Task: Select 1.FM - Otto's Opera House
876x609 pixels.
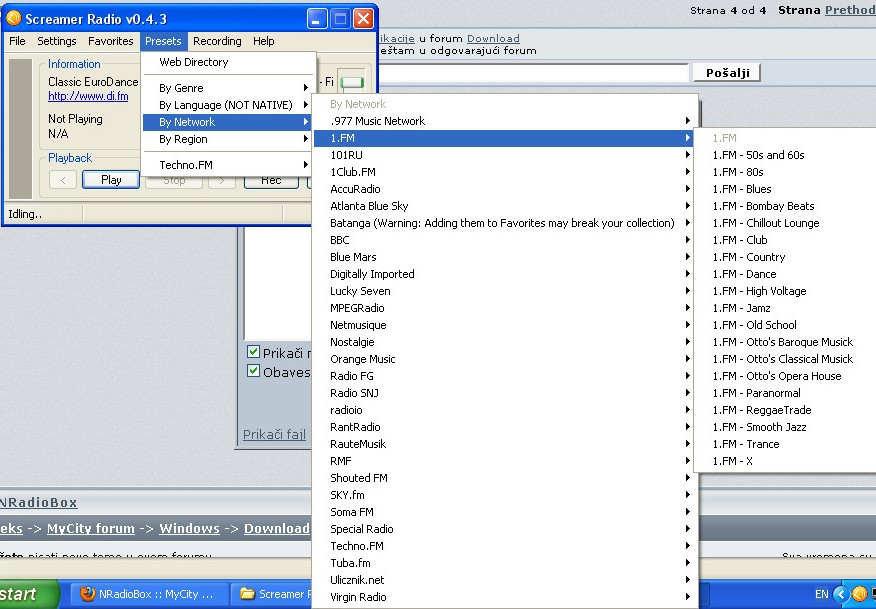Action: (785, 376)
